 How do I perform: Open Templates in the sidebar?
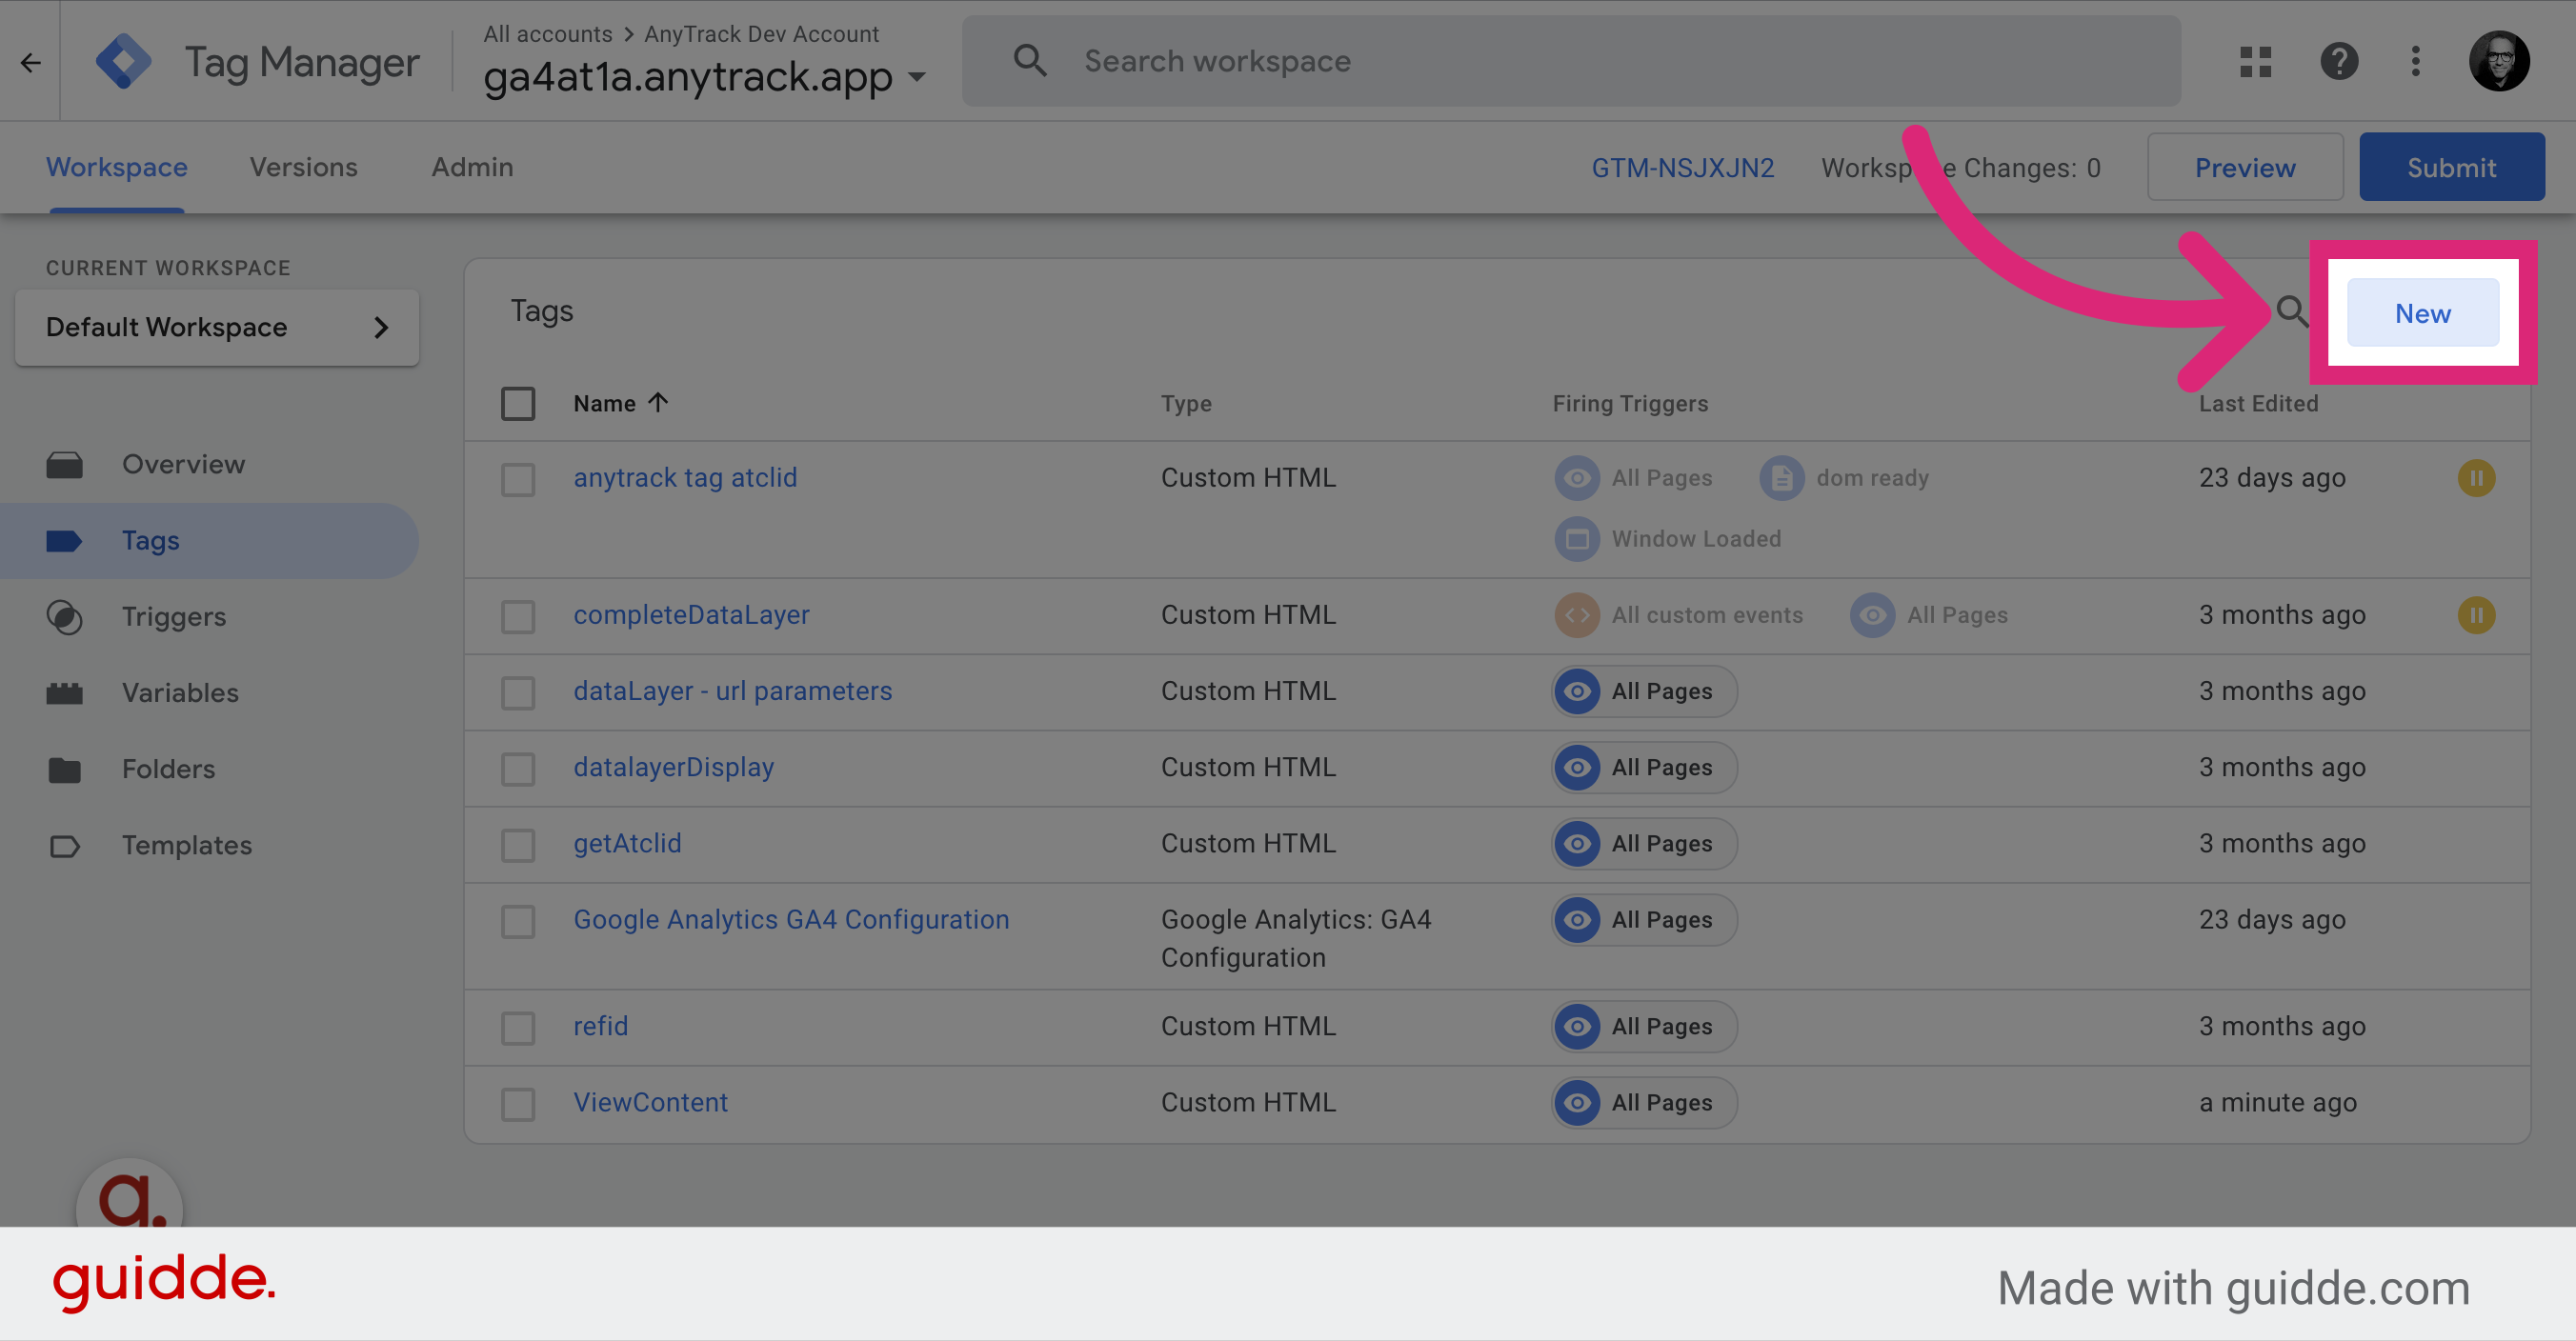(x=209, y=846)
